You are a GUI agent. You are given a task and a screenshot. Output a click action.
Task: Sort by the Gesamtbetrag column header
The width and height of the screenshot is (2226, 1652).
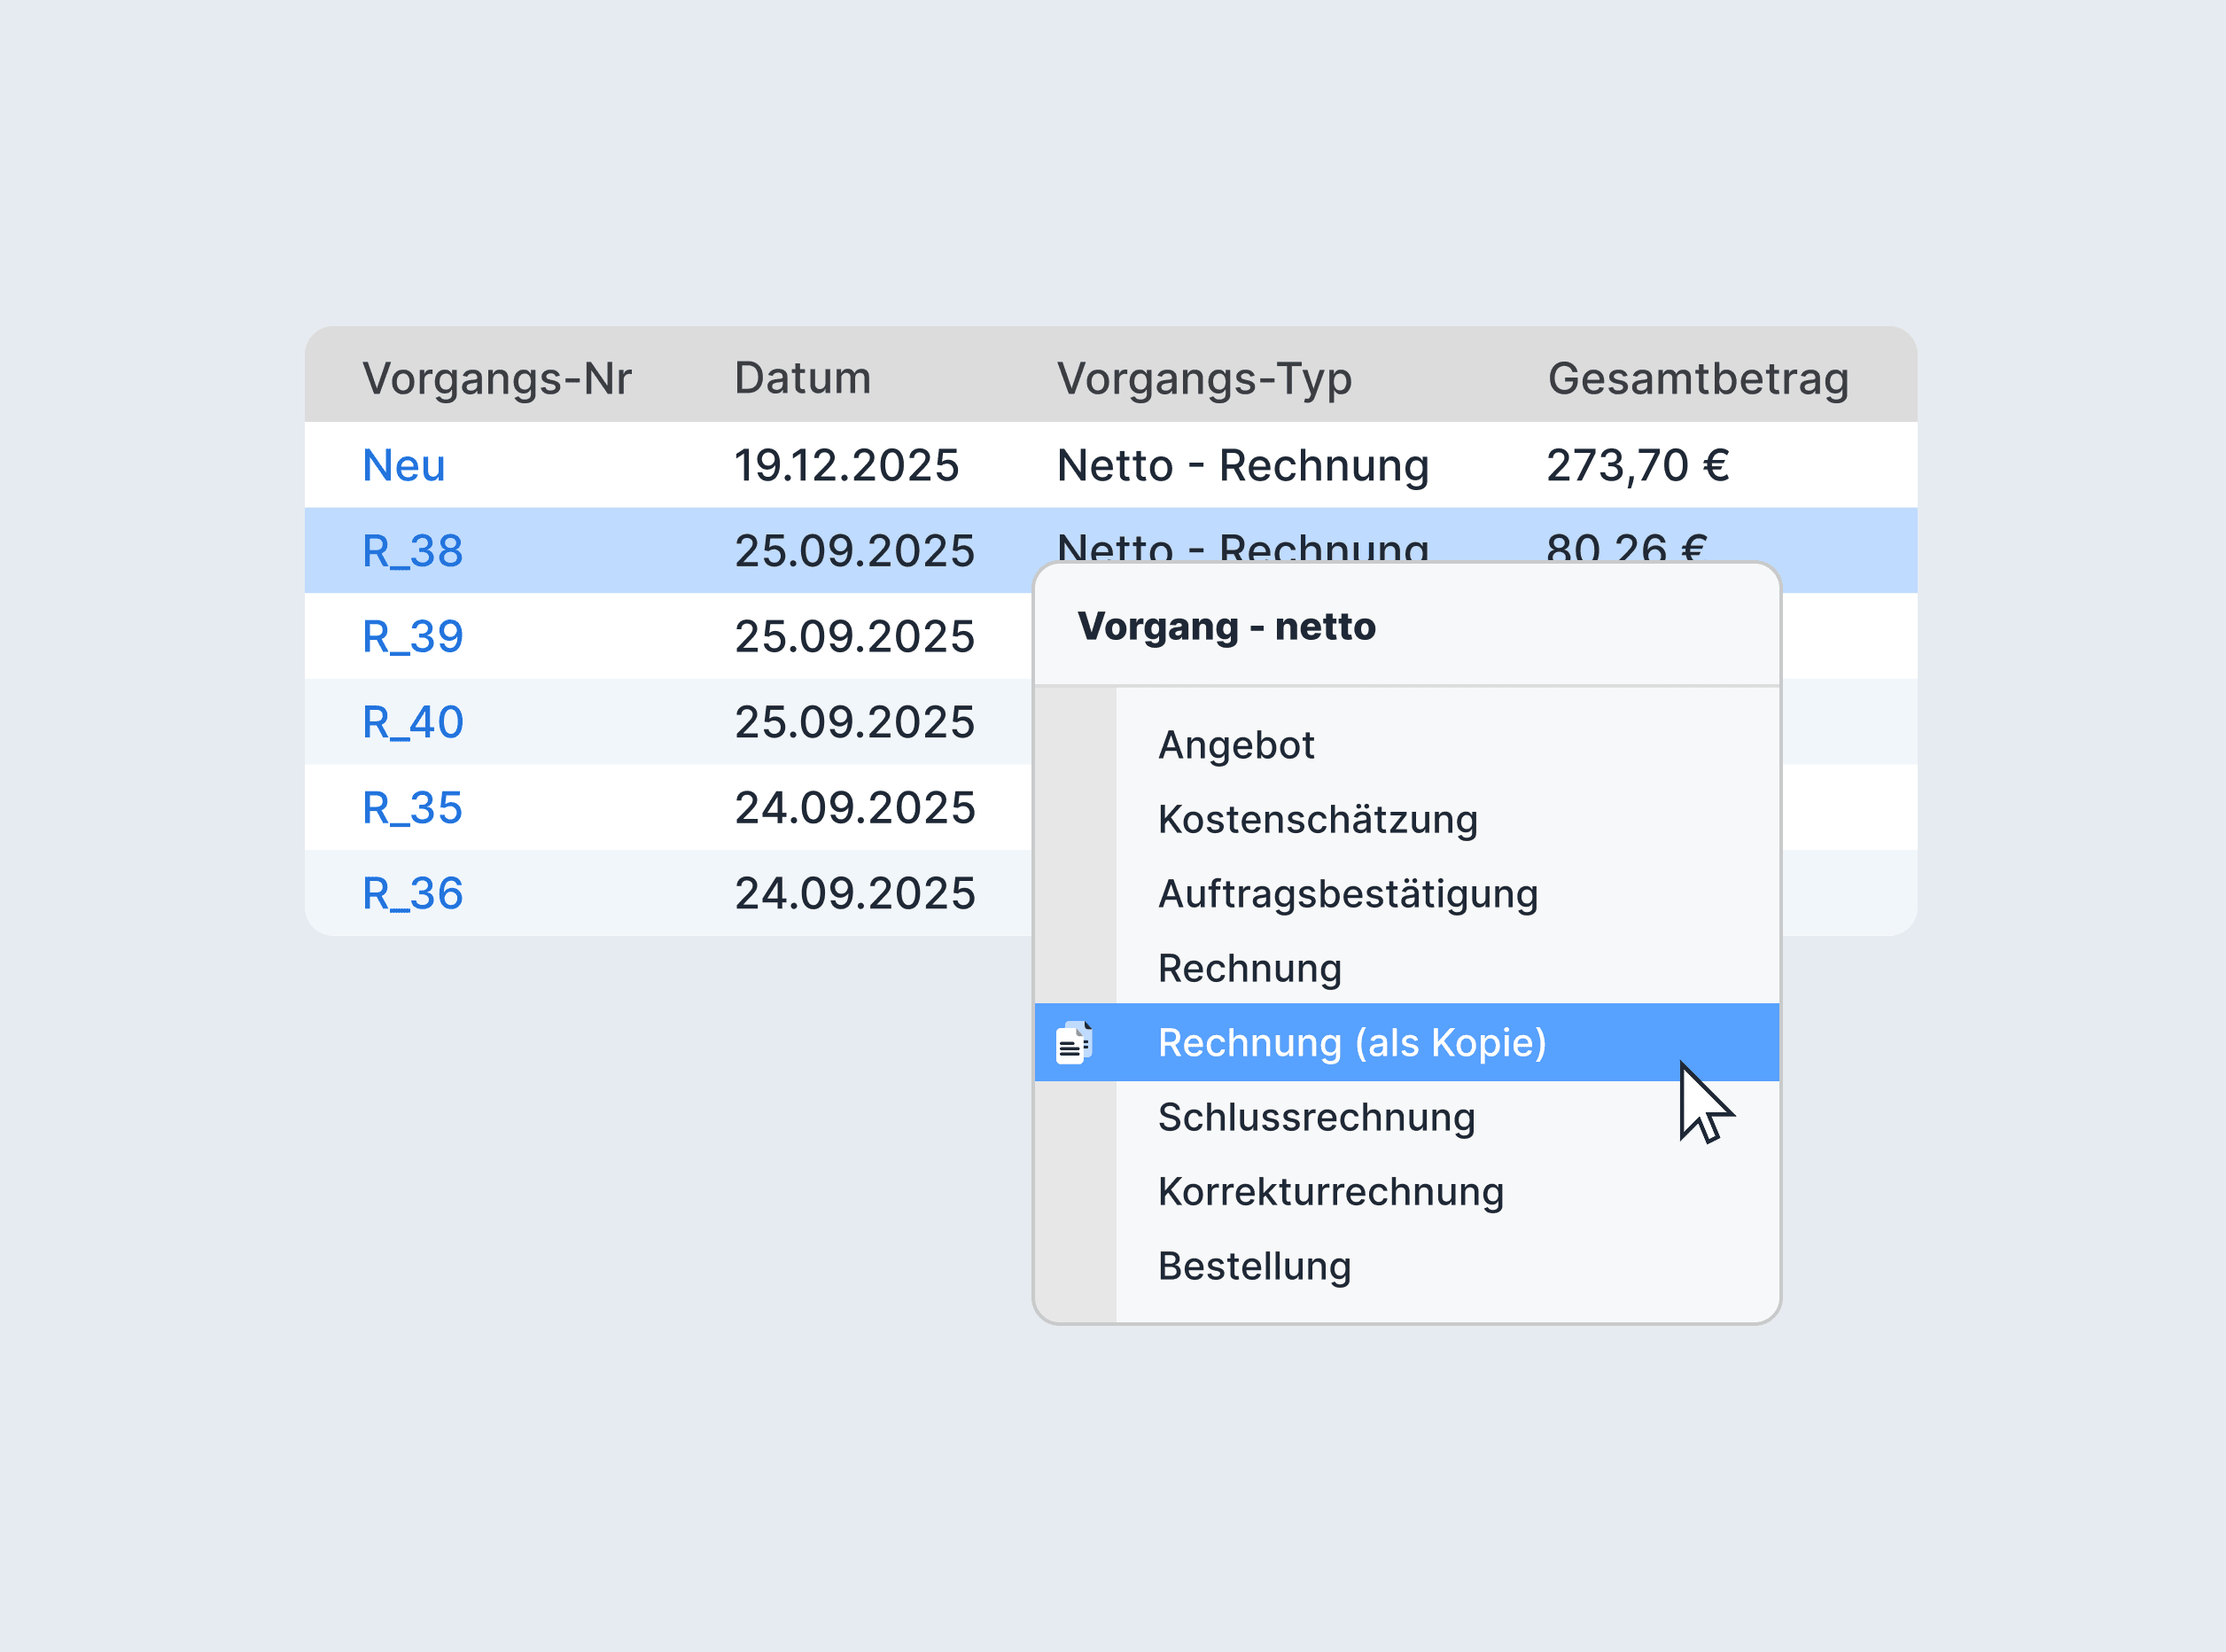[1698, 379]
